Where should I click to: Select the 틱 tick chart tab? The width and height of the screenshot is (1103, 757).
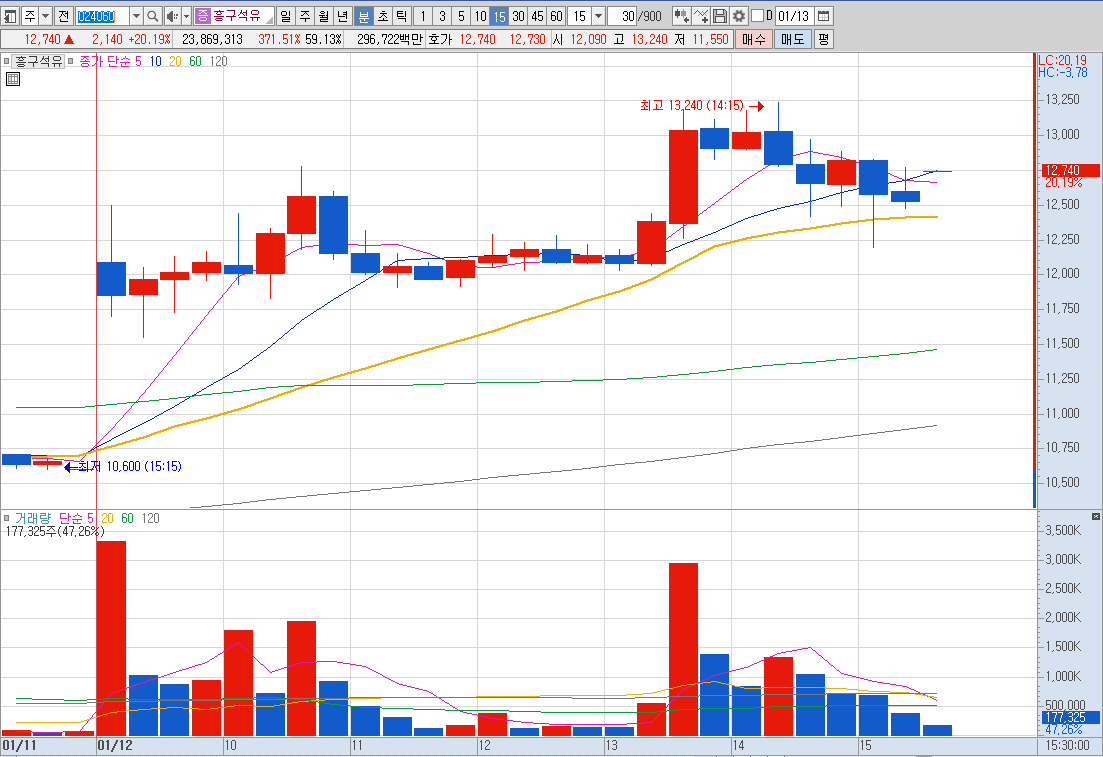(x=402, y=15)
